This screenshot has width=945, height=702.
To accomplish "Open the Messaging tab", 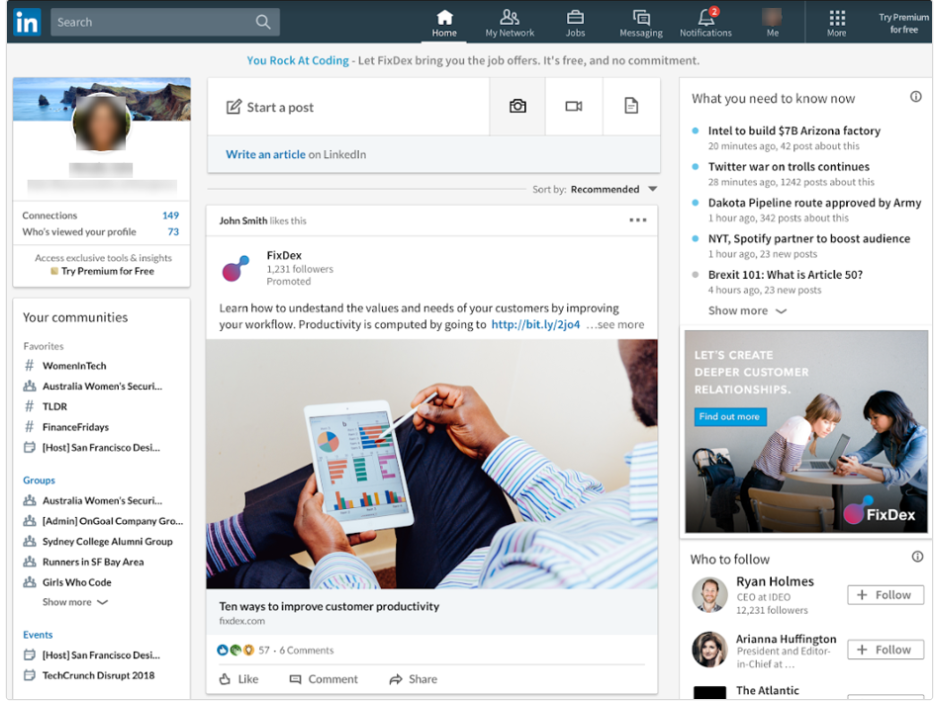I will pos(641,23).
